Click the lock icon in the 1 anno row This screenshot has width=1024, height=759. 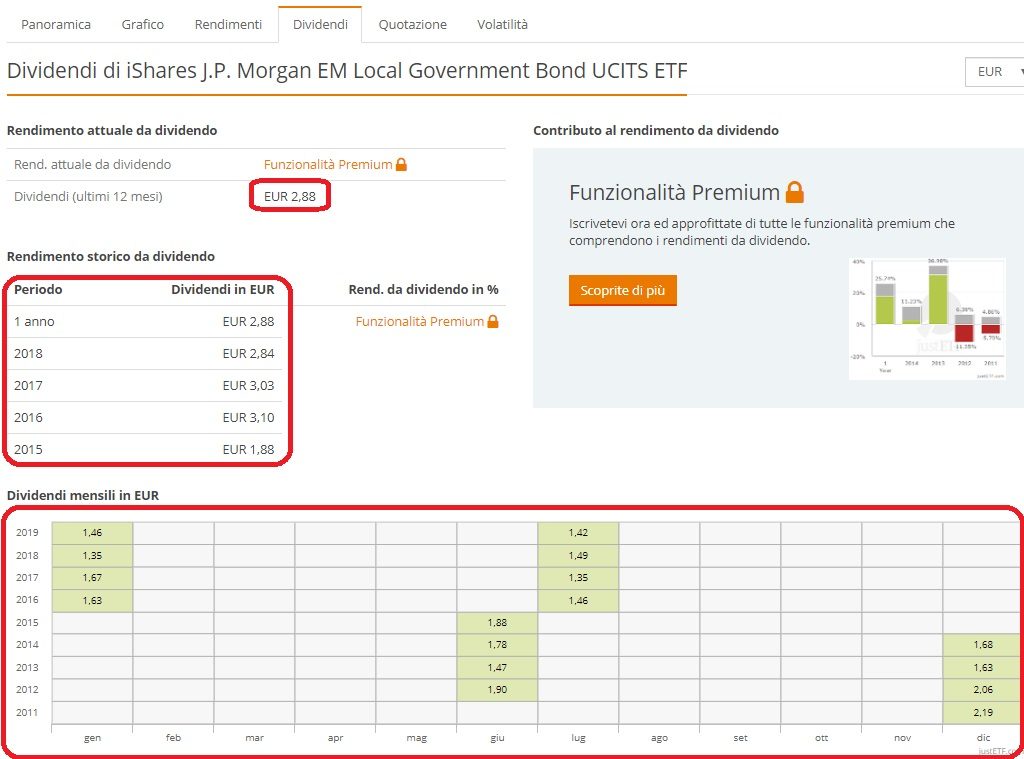click(492, 321)
